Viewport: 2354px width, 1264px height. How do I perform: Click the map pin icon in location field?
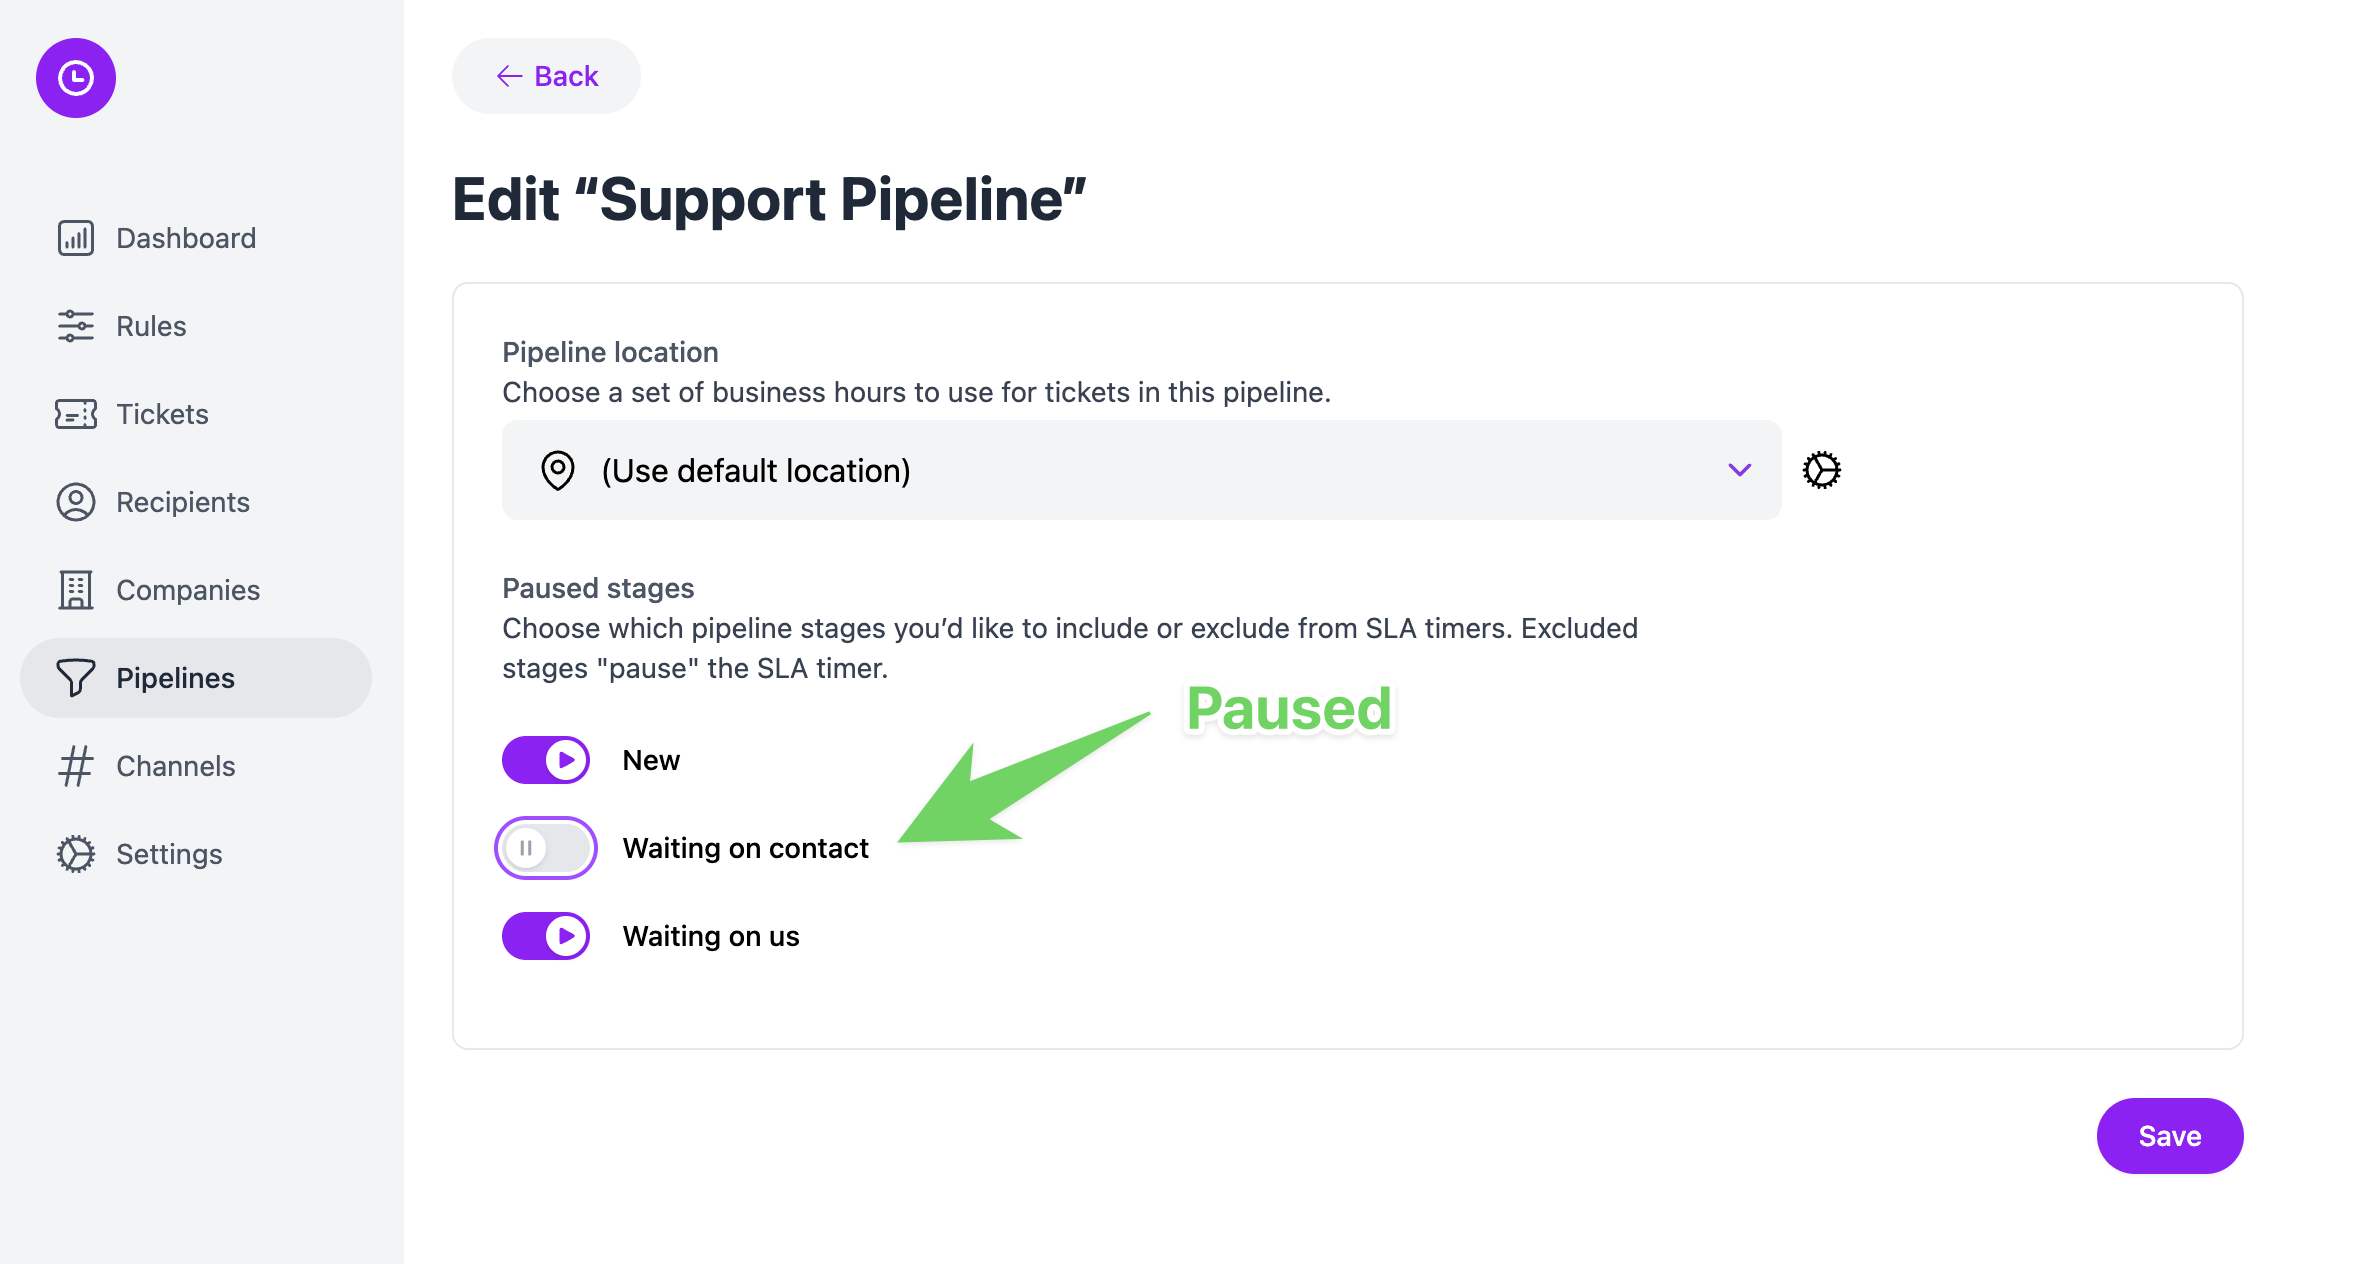pos(558,470)
